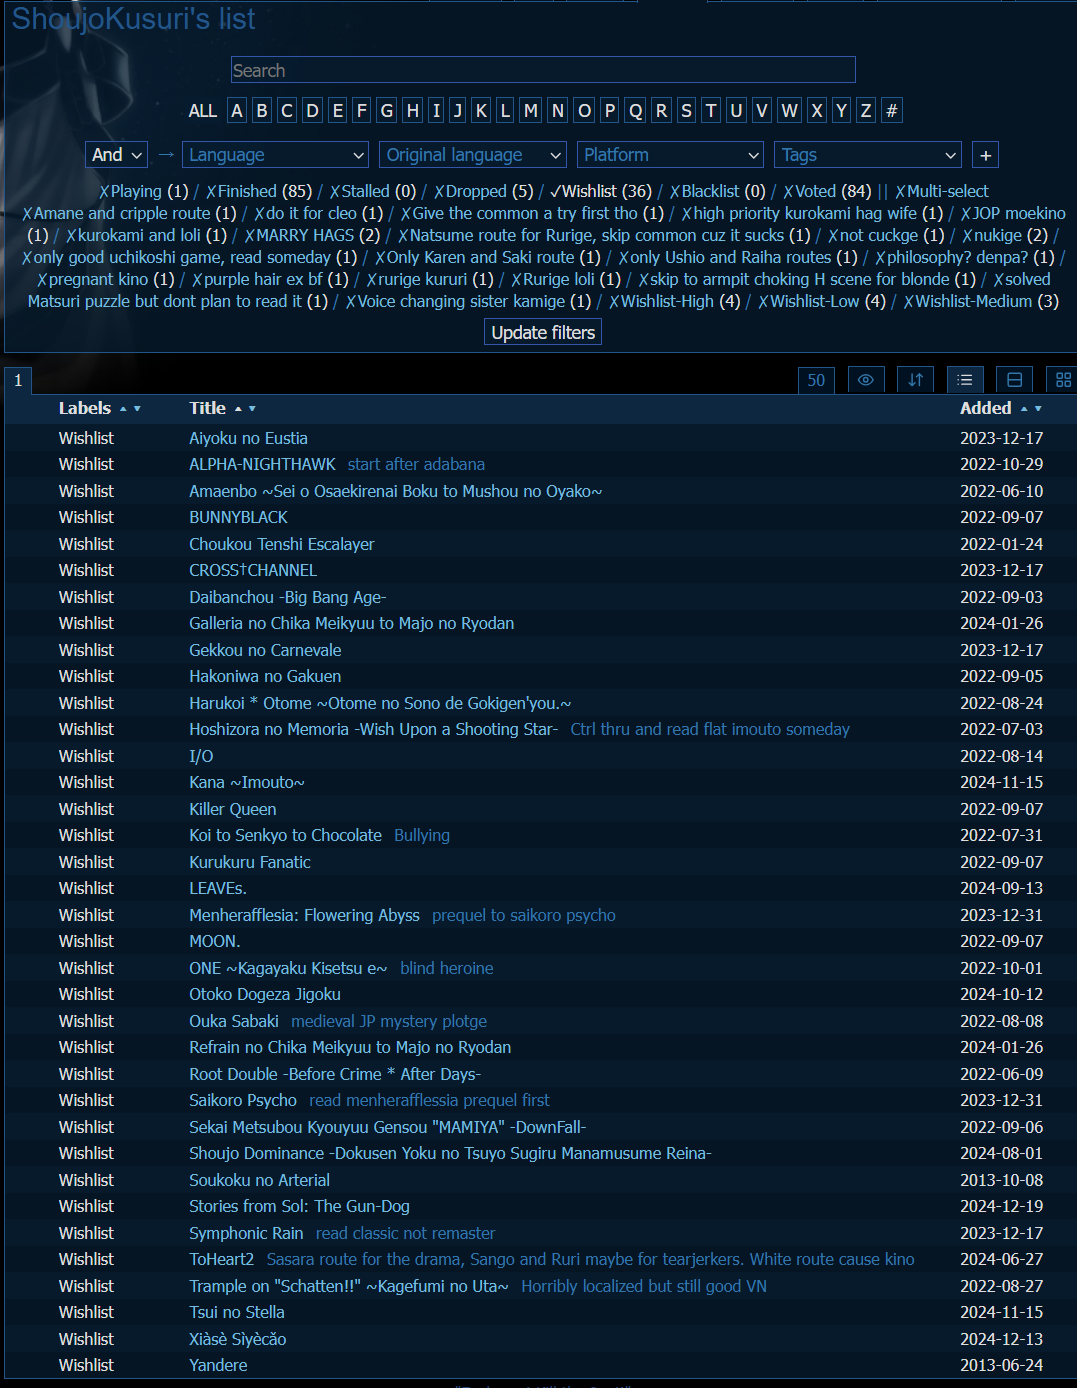The width and height of the screenshot is (1077, 1388).
Task: Select the ALL letter filter
Action: (203, 111)
